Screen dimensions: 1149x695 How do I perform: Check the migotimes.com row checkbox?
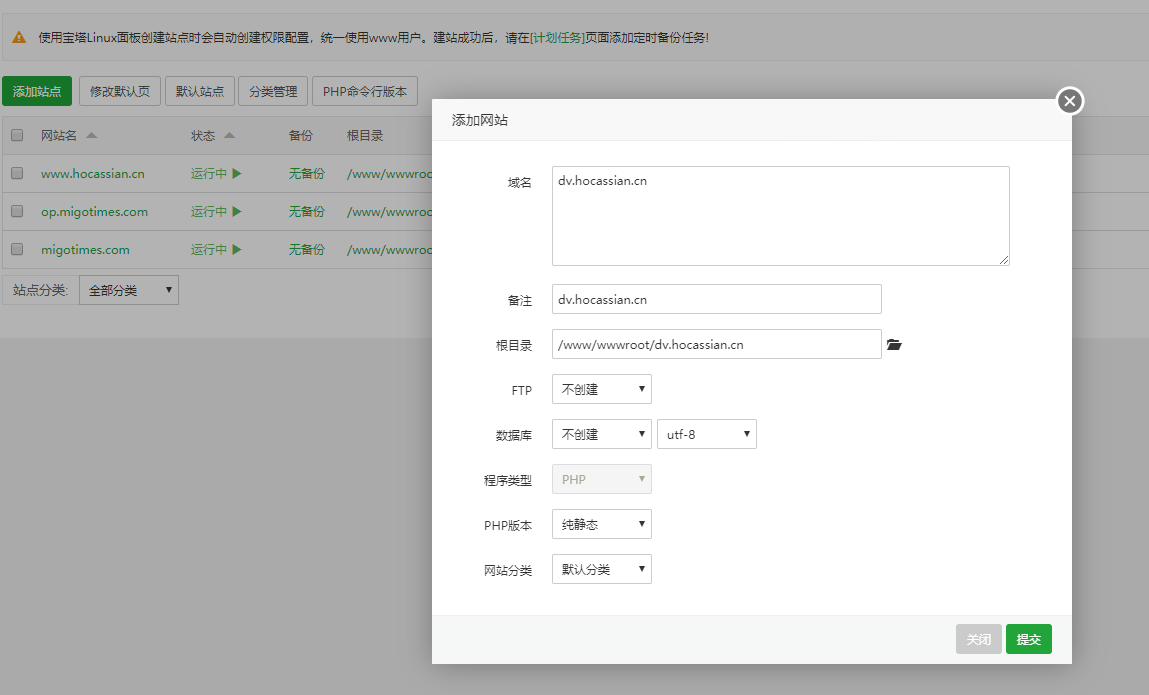17,249
